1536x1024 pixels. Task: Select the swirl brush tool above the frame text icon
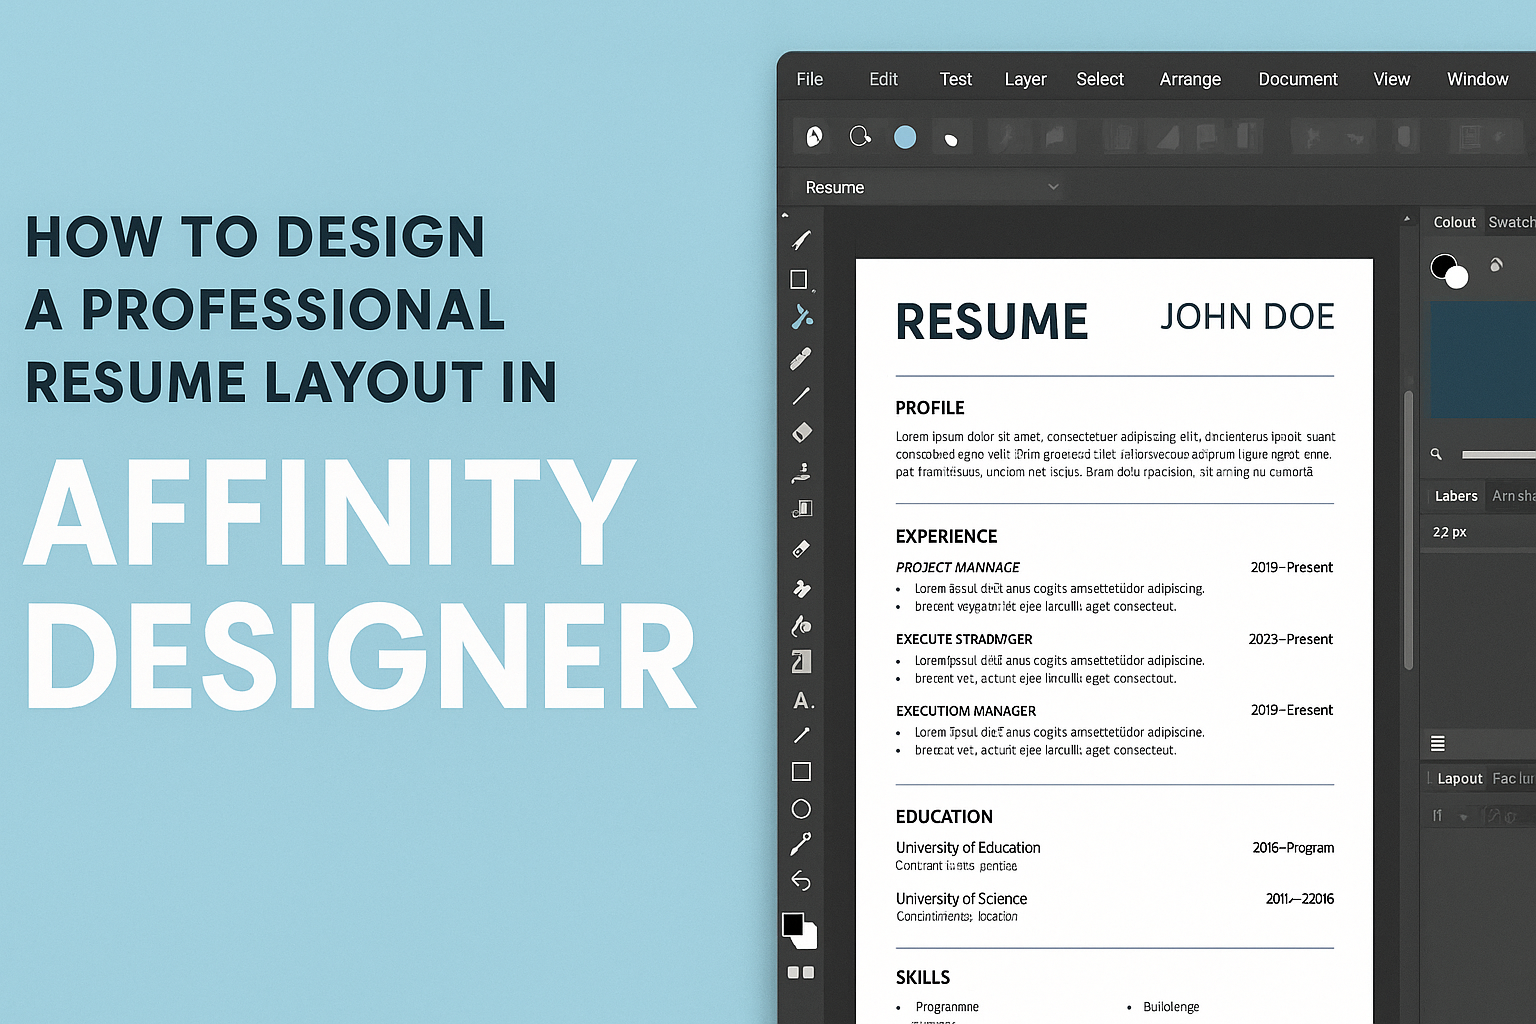pos(801,626)
